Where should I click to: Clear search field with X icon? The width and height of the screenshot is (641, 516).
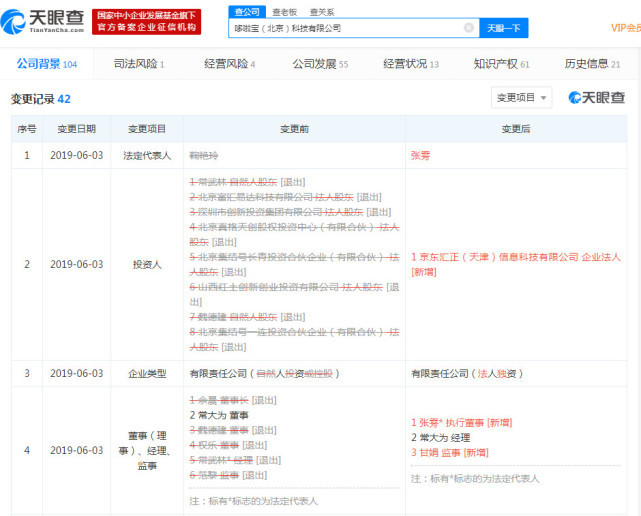pyautogui.click(x=468, y=28)
